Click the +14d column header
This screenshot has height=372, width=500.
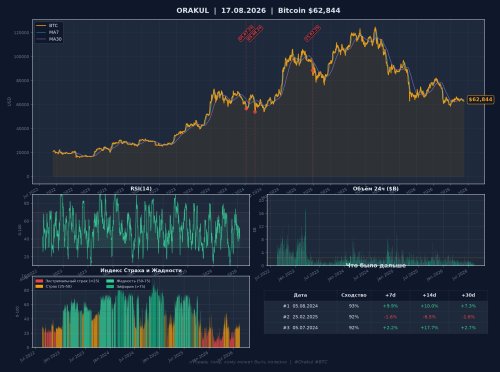coord(429,295)
